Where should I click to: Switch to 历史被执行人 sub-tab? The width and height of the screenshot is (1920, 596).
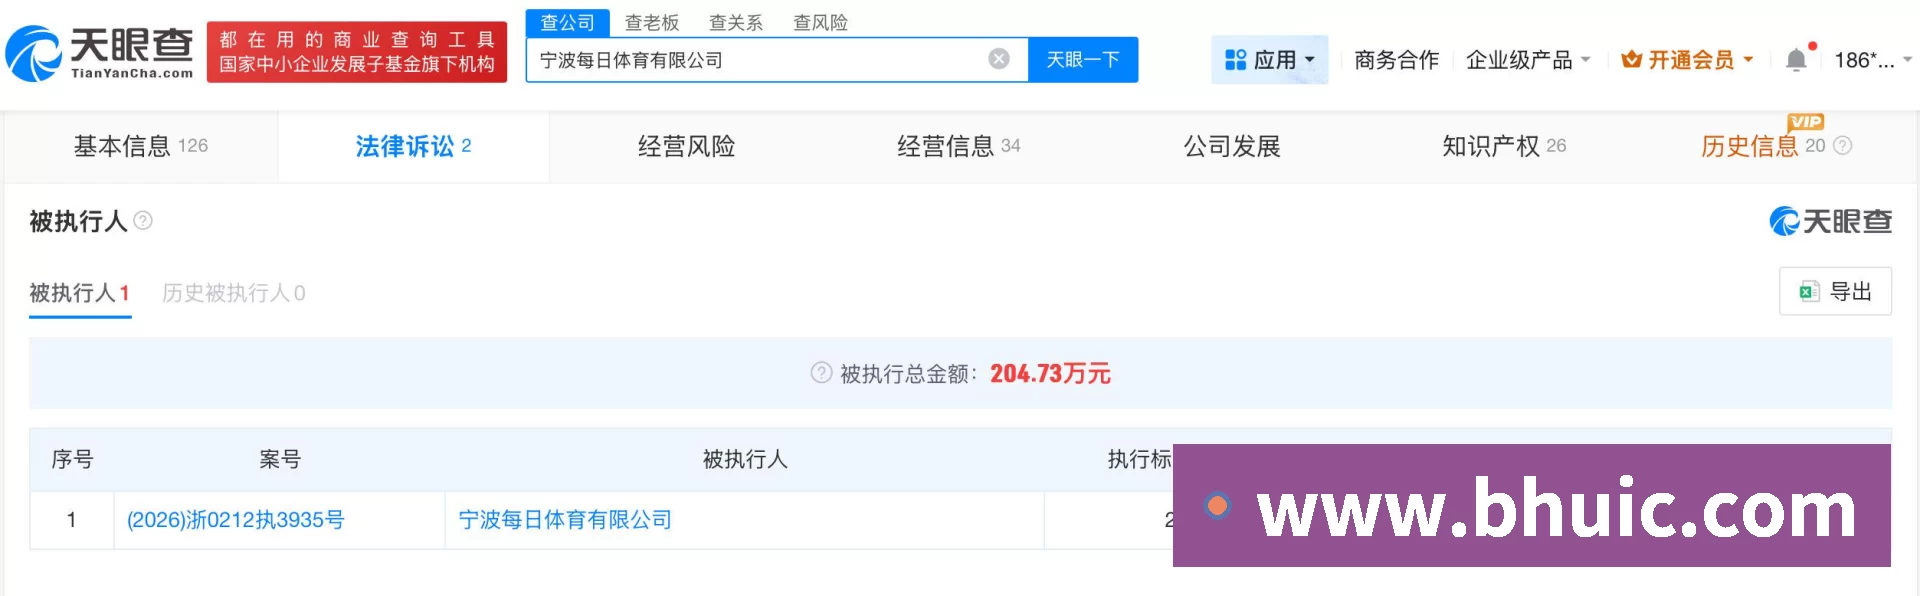[234, 293]
